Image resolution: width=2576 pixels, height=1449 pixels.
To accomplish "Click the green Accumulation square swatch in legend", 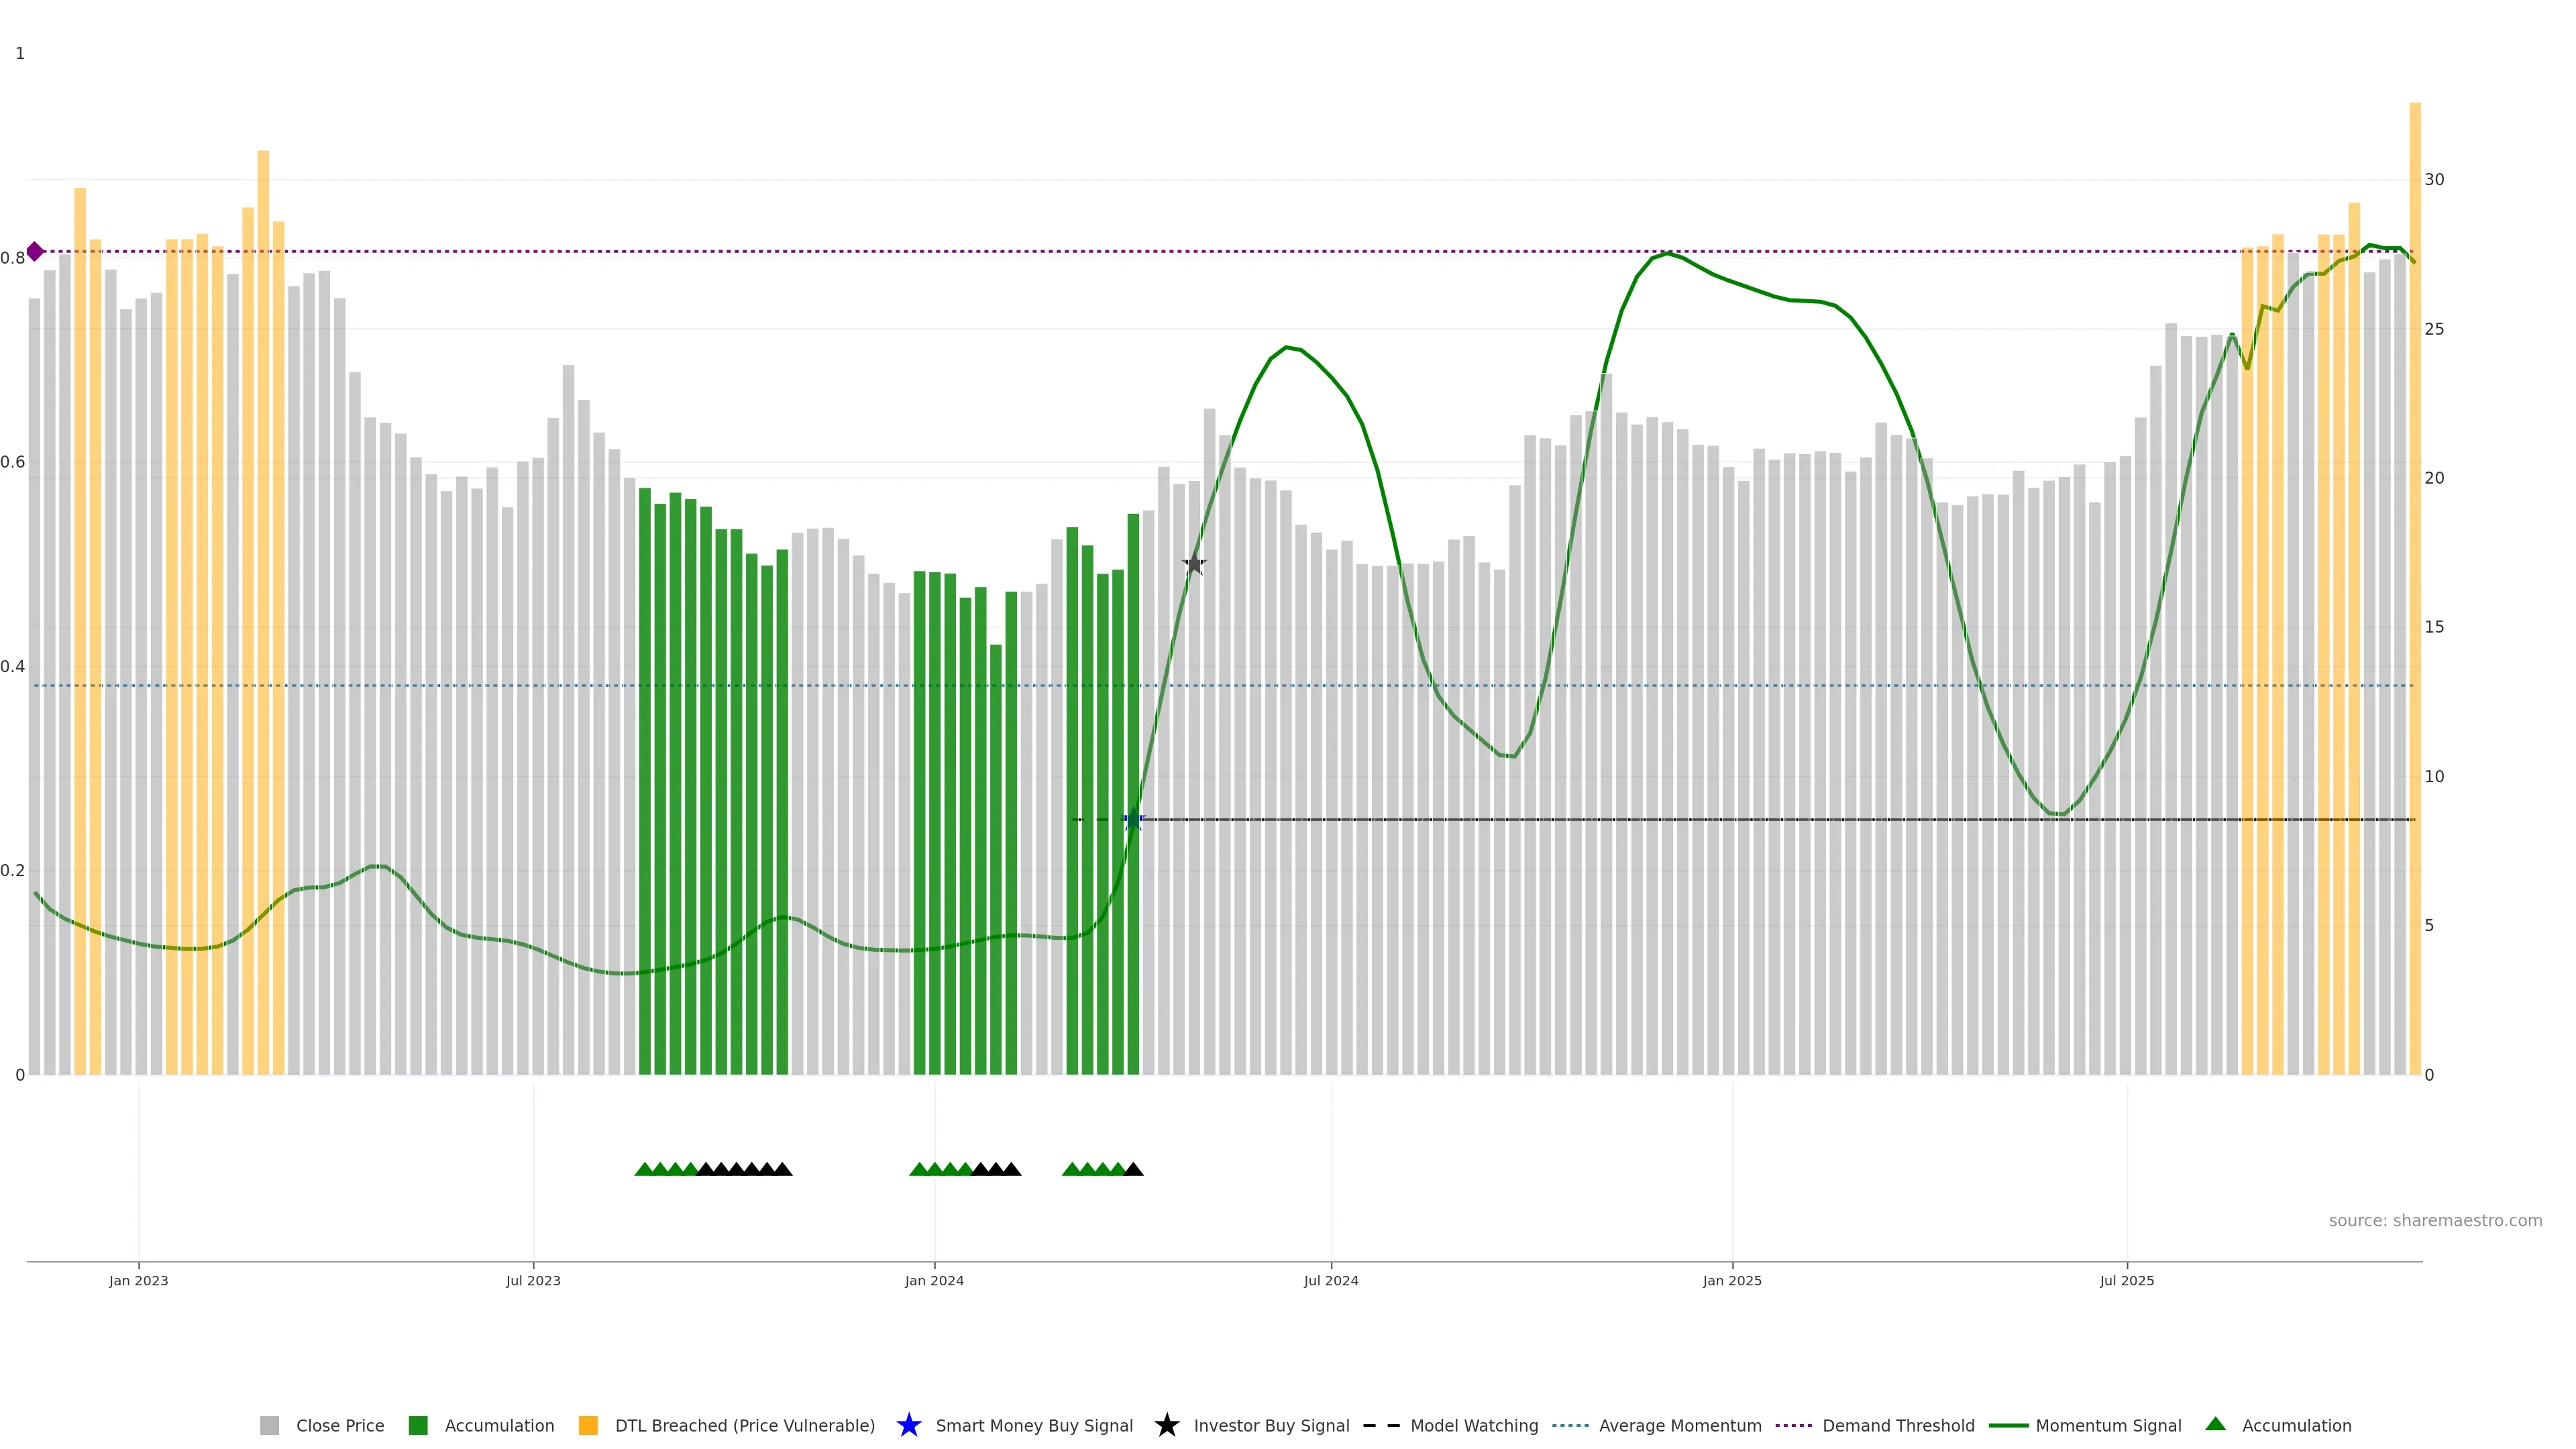I will [x=418, y=1425].
